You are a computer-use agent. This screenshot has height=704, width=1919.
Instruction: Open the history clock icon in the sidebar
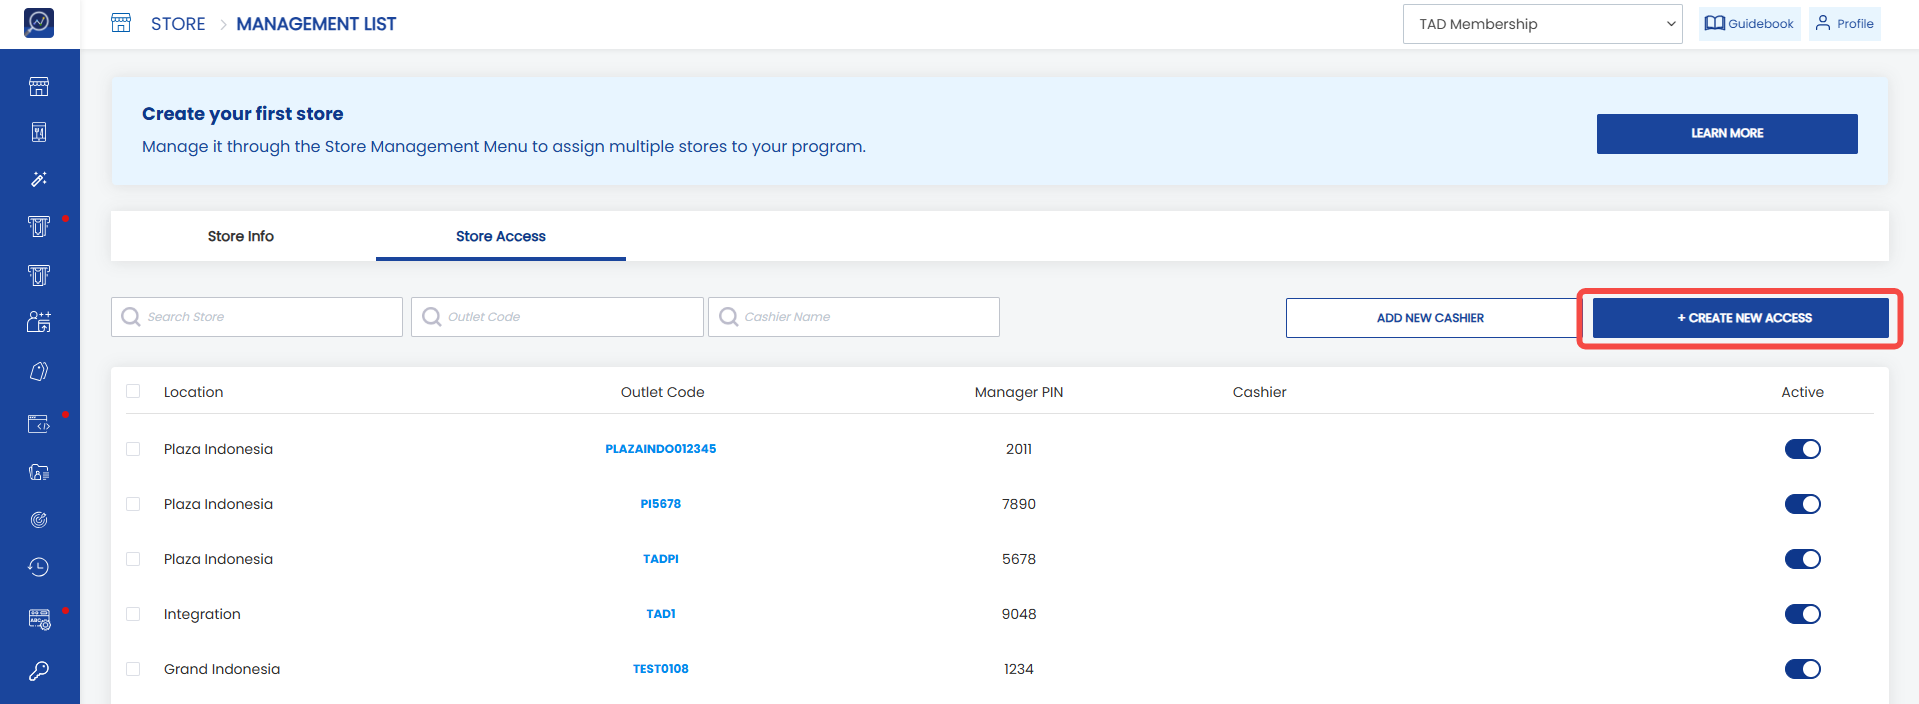click(39, 567)
